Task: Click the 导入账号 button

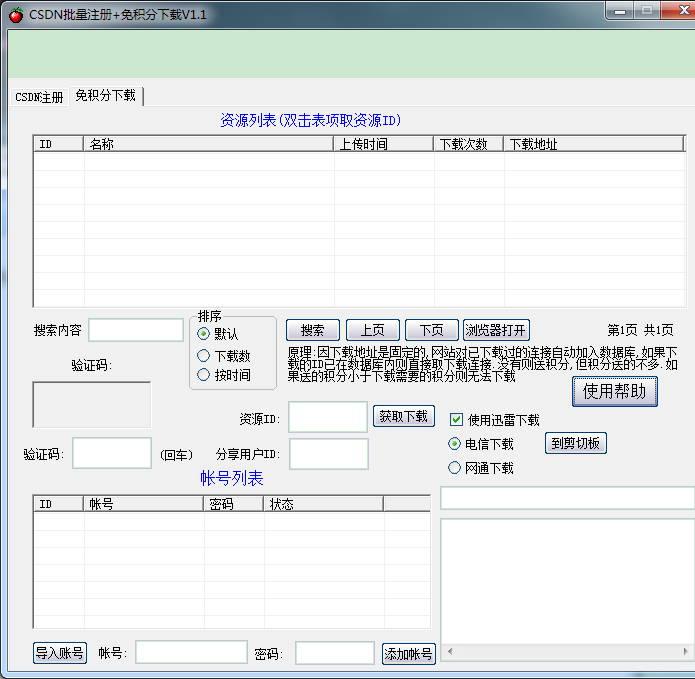Action: (x=60, y=653)
